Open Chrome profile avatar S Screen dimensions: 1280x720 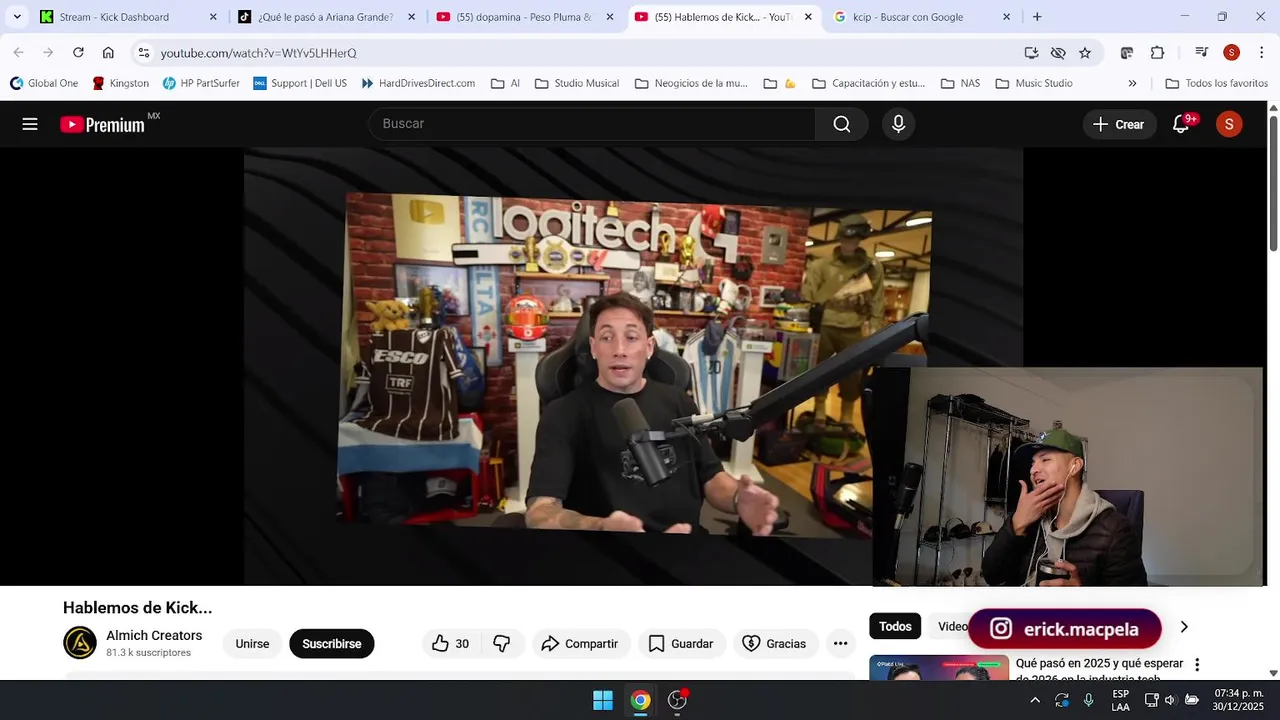1231,53
